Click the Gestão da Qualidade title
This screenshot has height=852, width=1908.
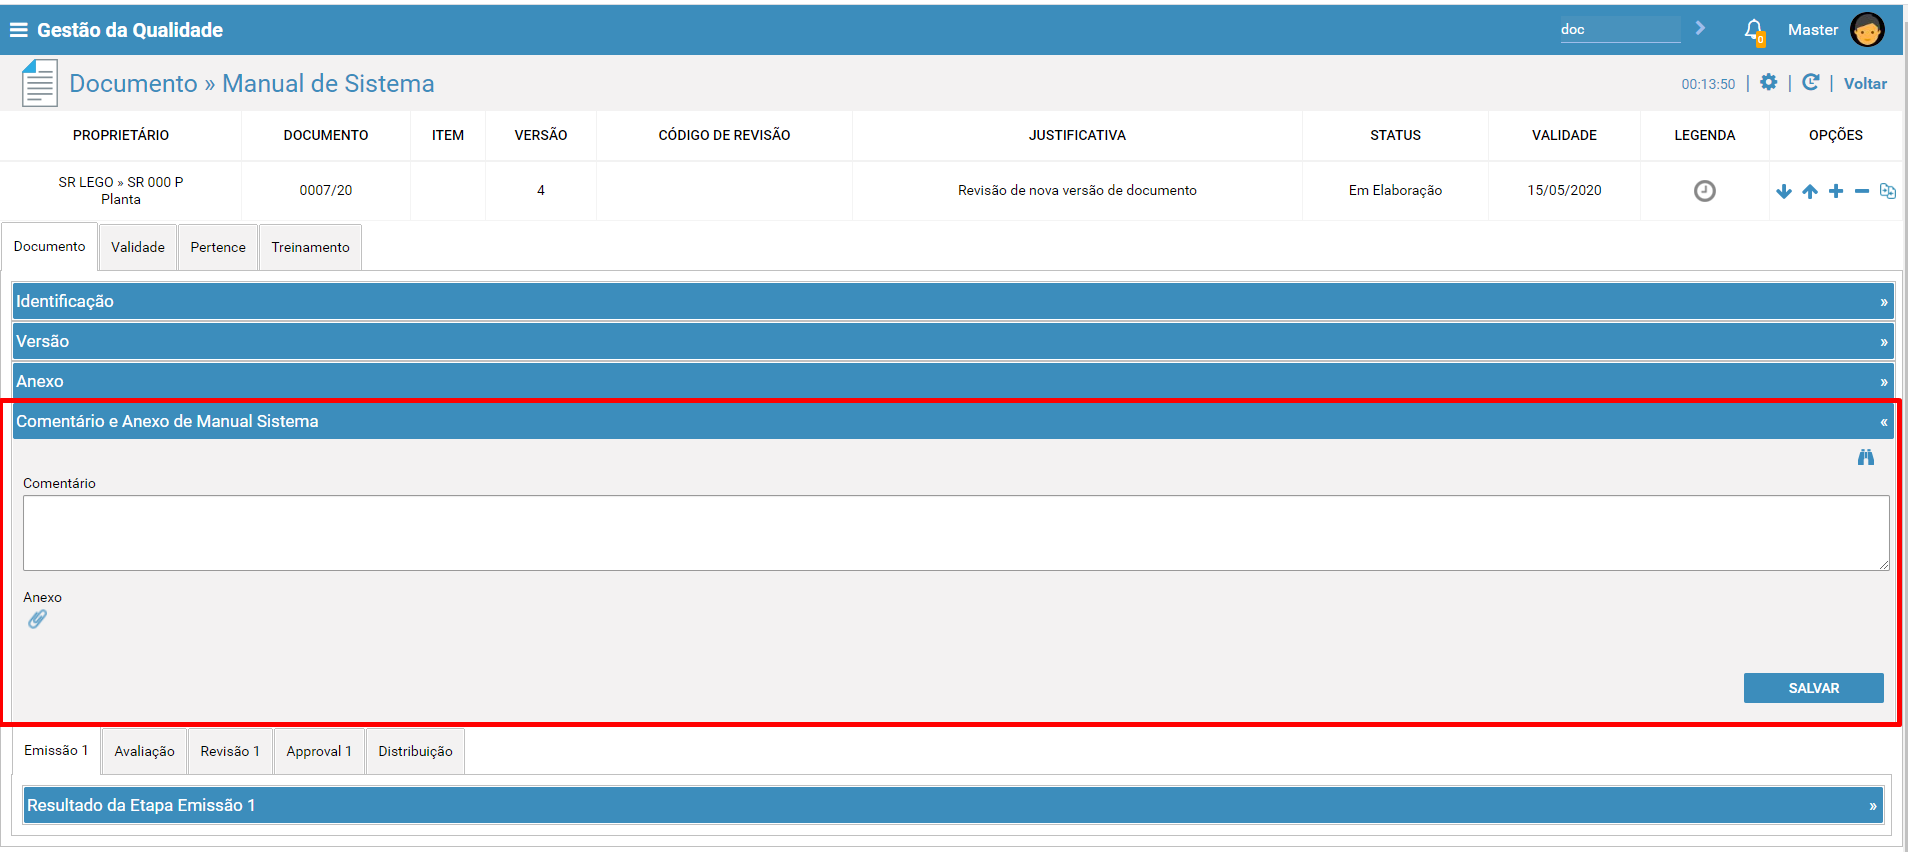(x=130, y=30)
